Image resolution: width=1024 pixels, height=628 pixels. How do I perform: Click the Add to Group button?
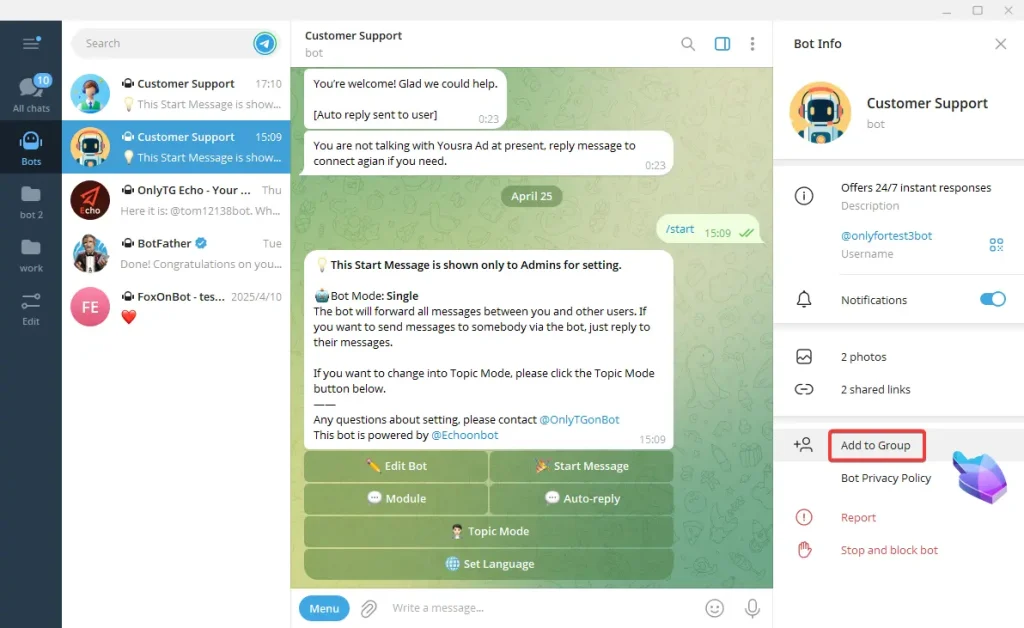click(x=876, y=445)
